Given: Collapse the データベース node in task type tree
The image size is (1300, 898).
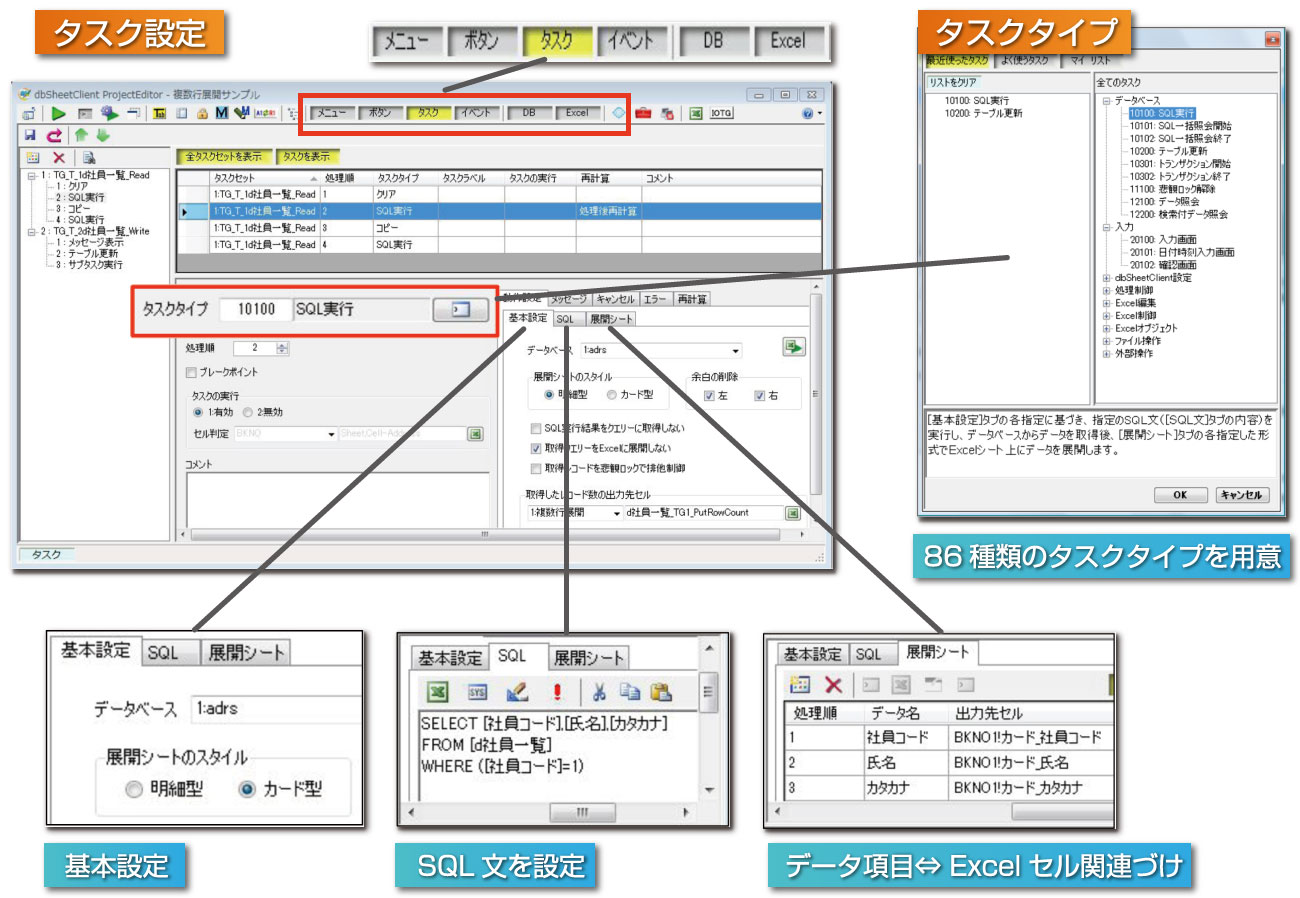Looking at the screenshot, I should click(x=1105, y=101).
